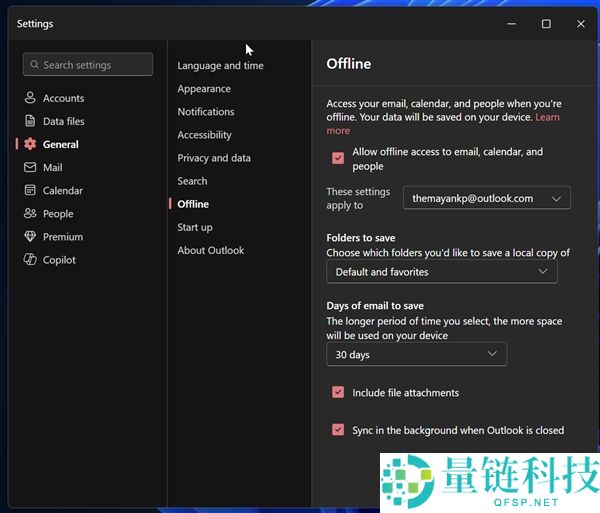Open Copilot label in the sidebar
This screenshot has width=600, height=513.
(x=59, y=260)
